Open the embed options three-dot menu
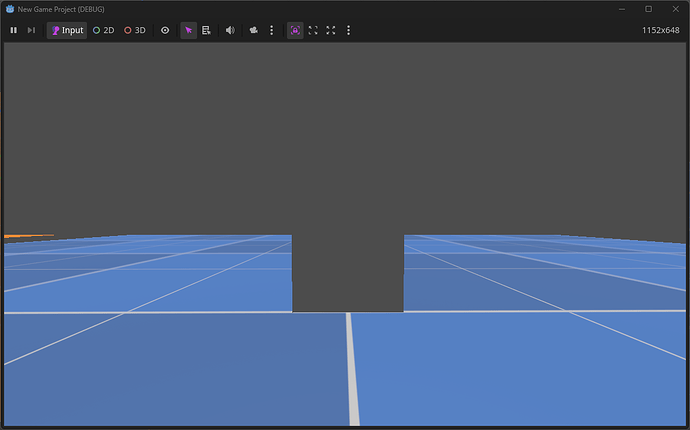This screenshot has width=690, height=430. click(x=348, y=30)
